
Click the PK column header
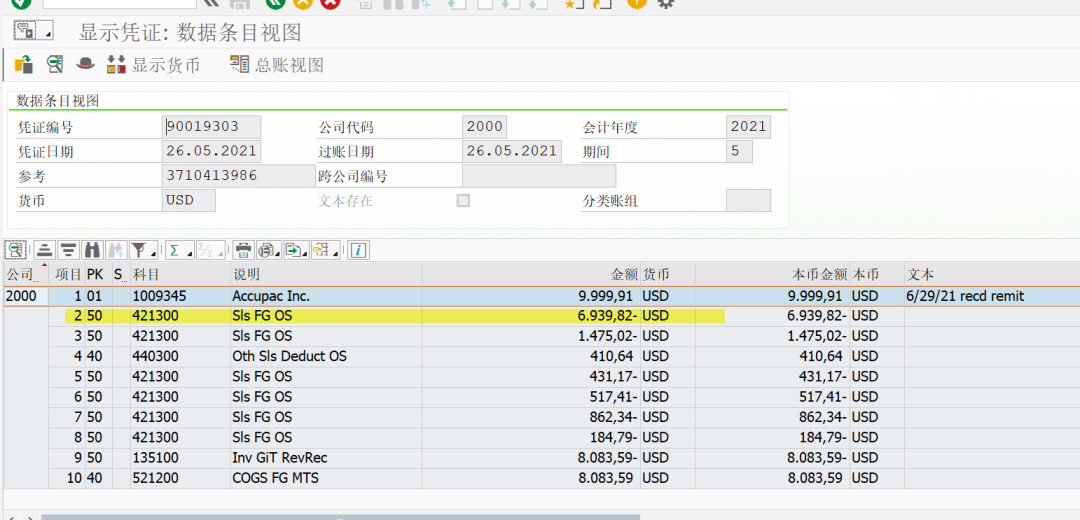(x=98, y=274)
